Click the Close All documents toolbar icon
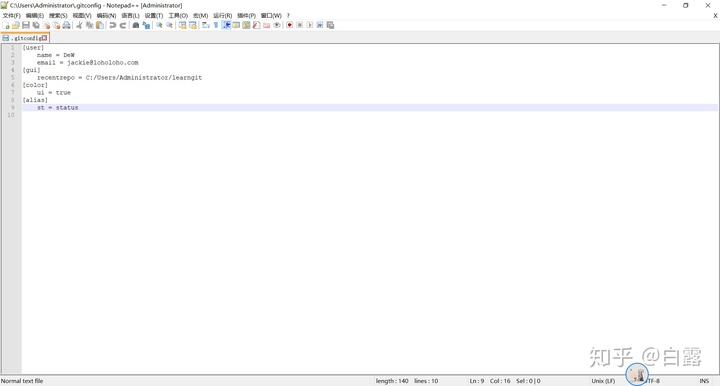Viewport: 720px width, 386px height. pyautogui.click(x=56, y=25)
